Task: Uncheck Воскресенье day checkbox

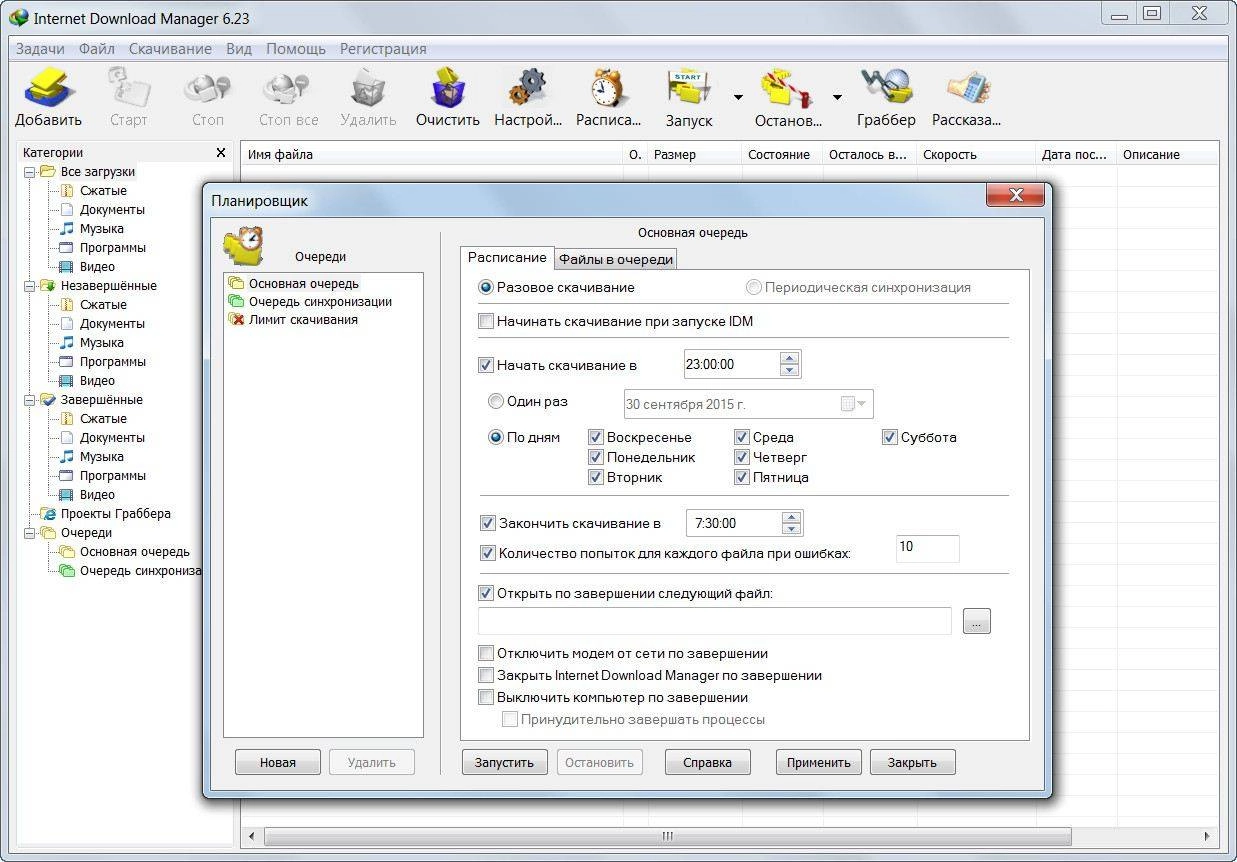Action: [596, 437]
